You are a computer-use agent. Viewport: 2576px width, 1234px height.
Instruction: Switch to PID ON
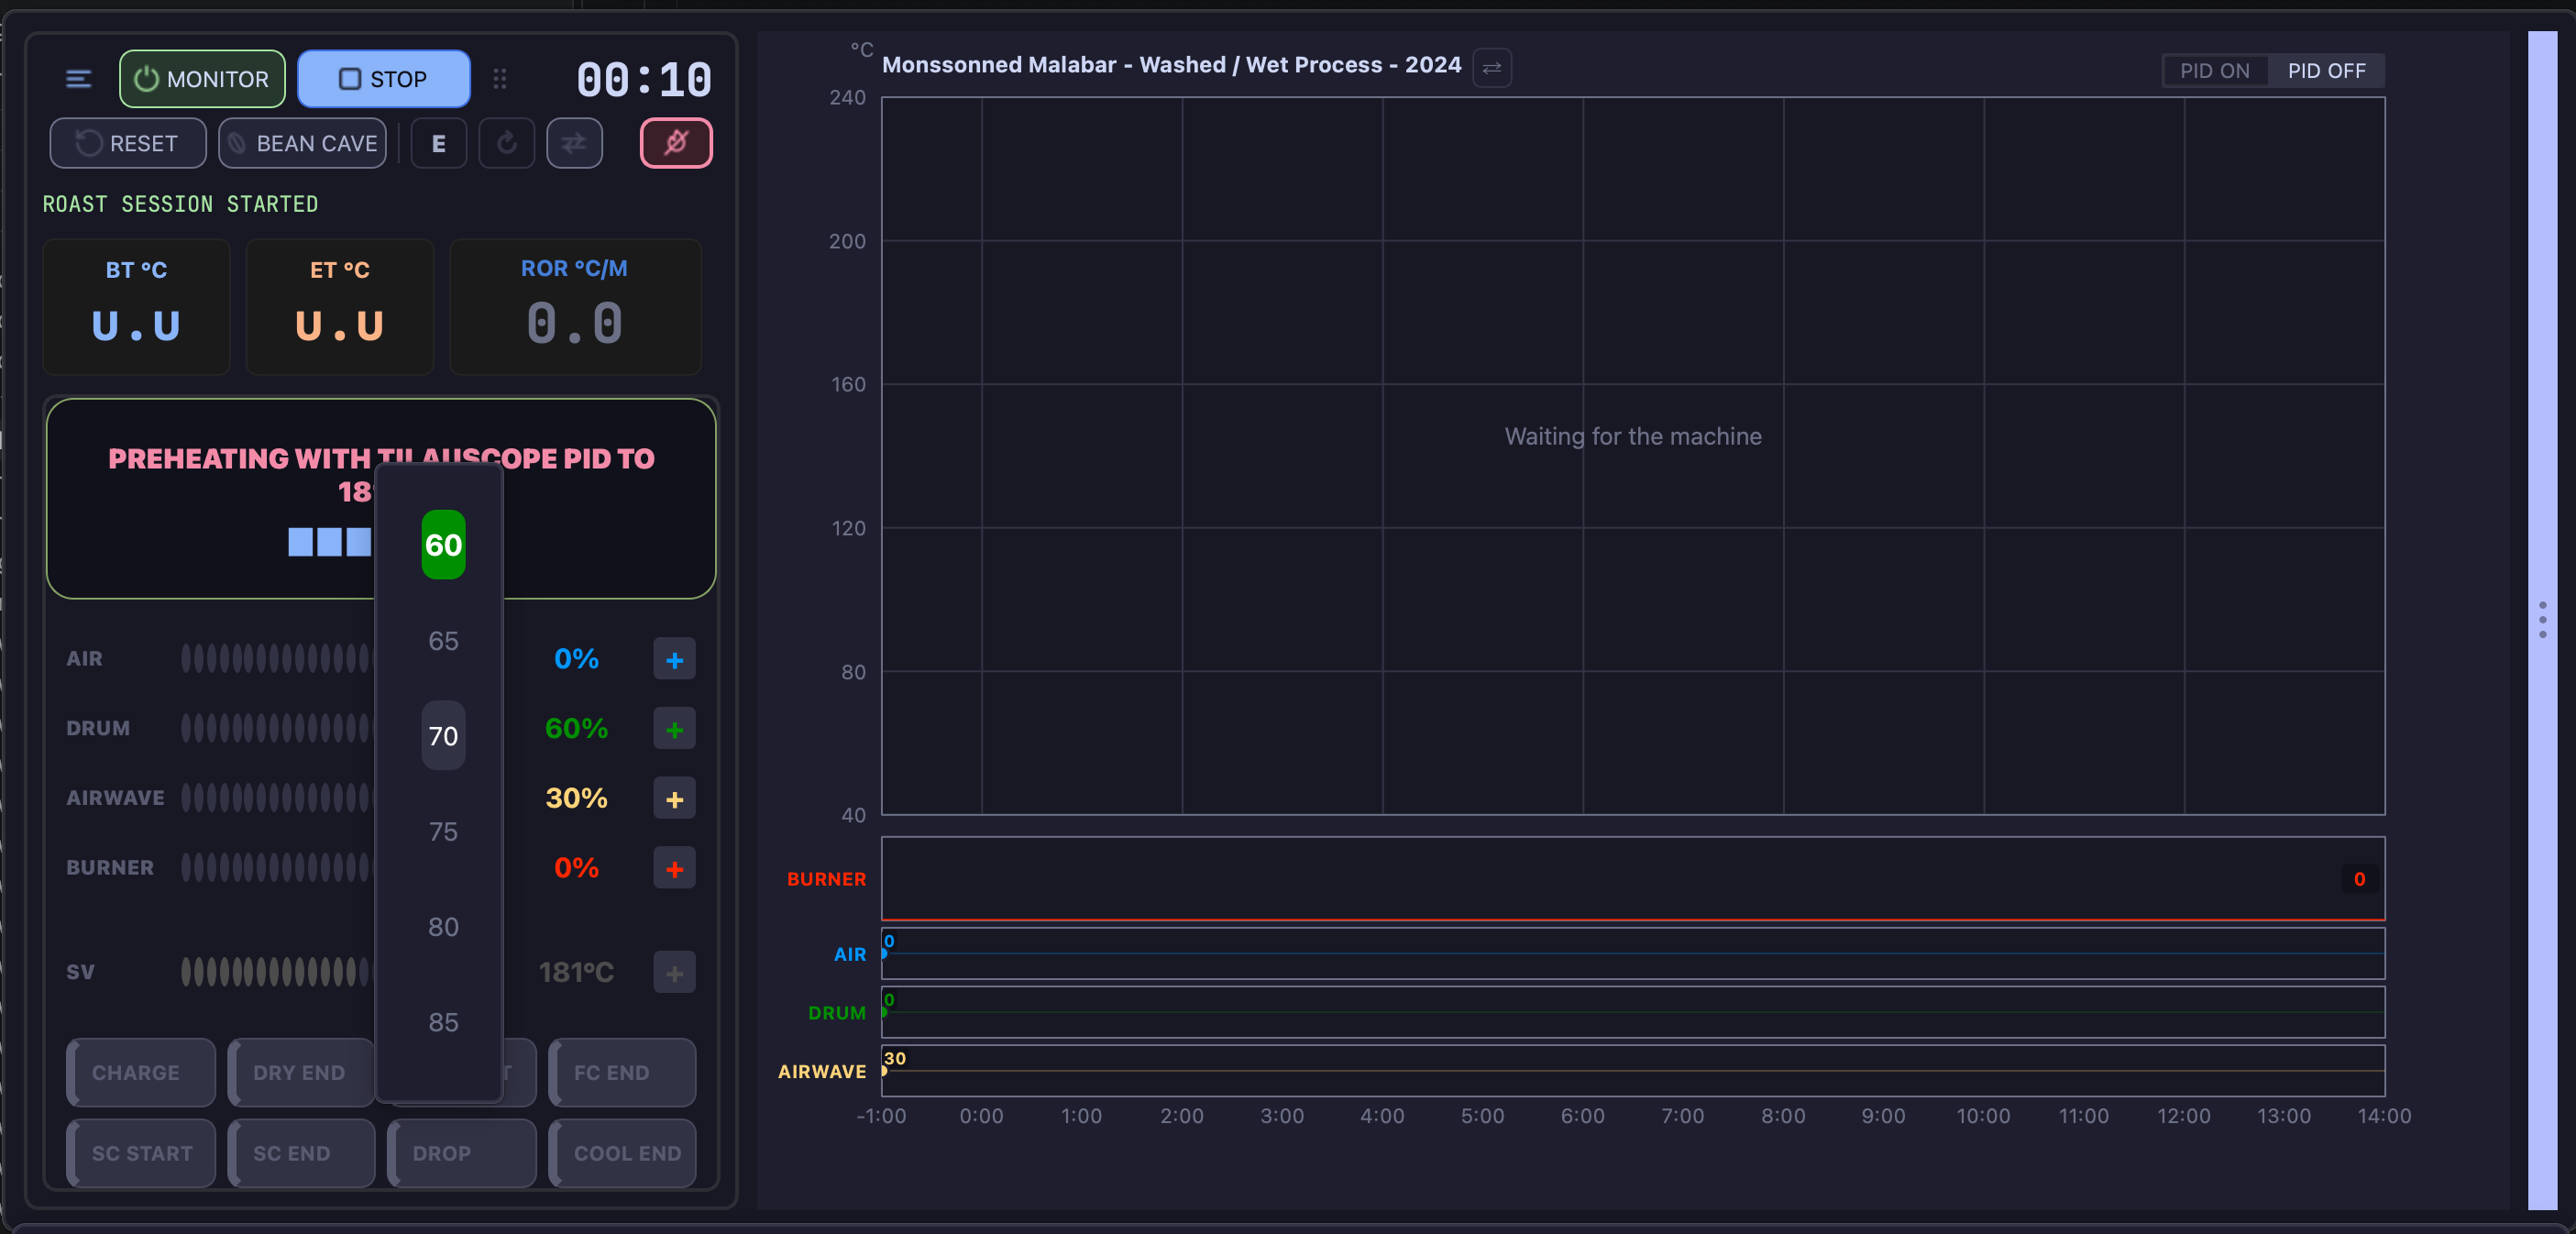coord(2215,71)
